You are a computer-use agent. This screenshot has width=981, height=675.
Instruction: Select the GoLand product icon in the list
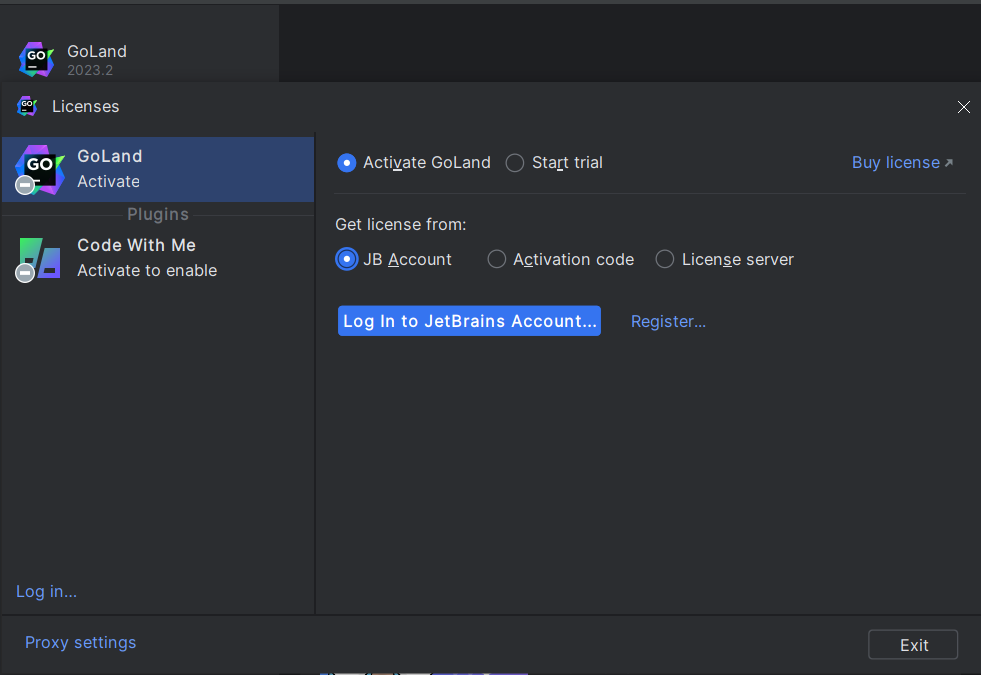tap(39, 168)
